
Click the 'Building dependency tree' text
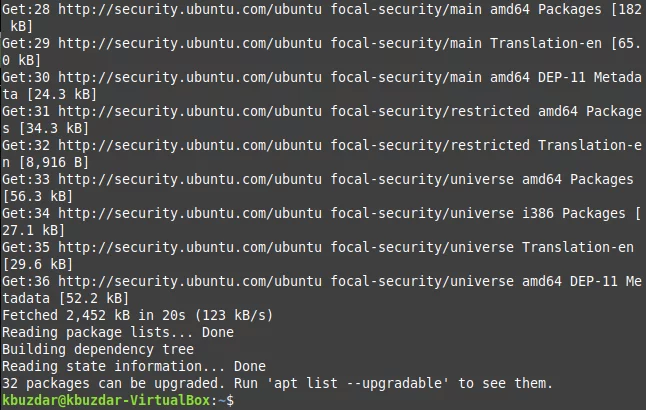(98, 349)
